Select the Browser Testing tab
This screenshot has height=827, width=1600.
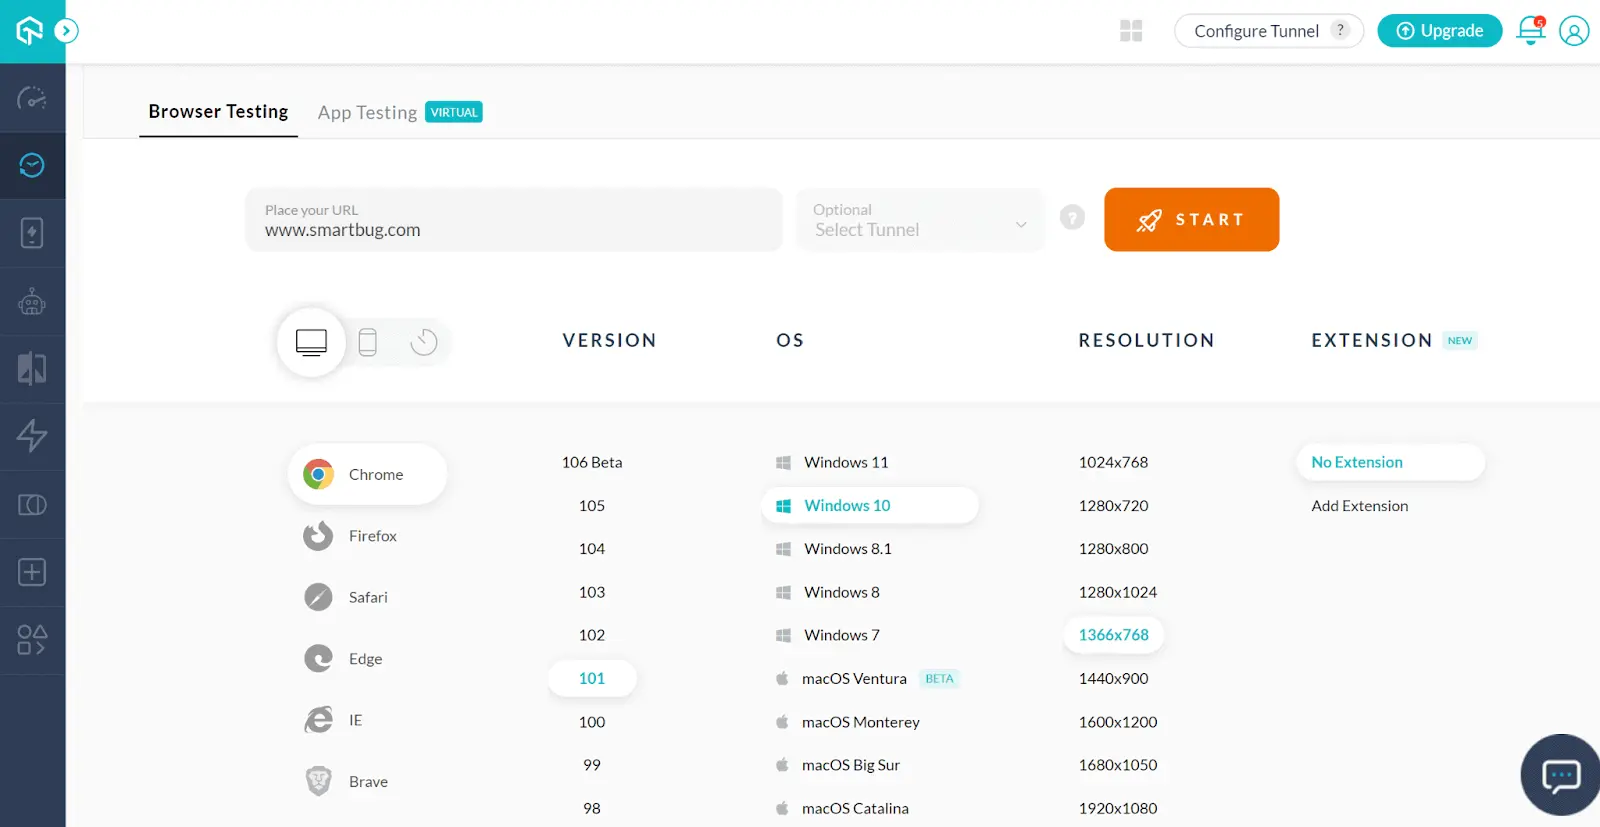tap(218, 112)
